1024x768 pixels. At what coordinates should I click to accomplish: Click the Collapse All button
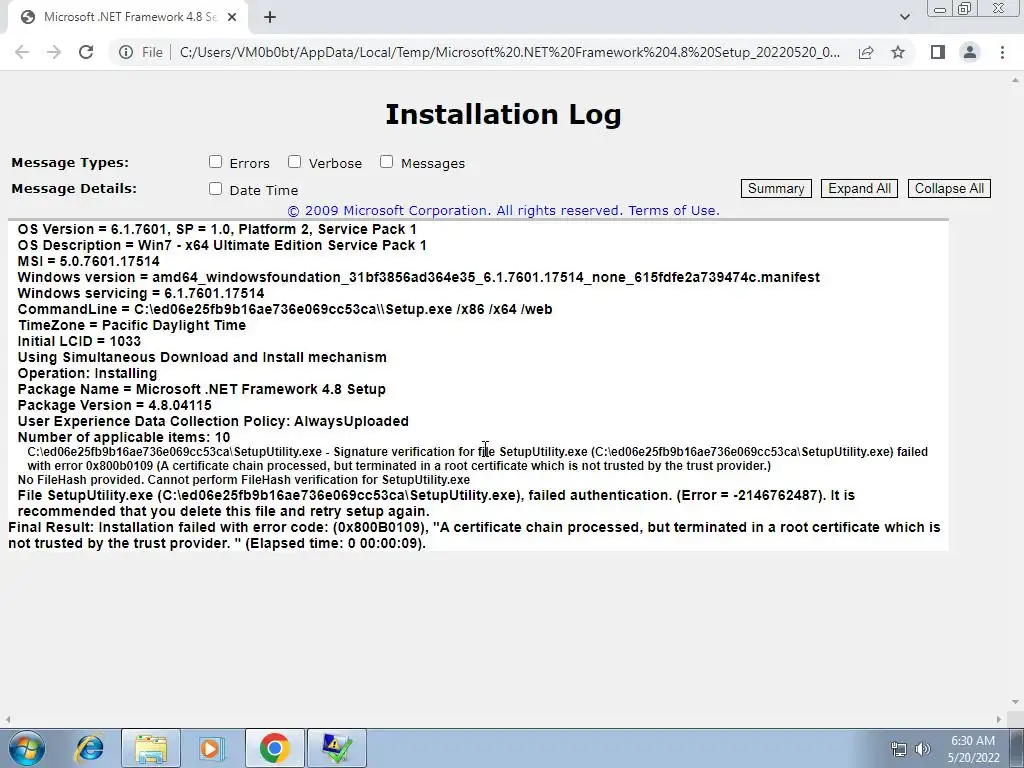click(x=949, y=188)
